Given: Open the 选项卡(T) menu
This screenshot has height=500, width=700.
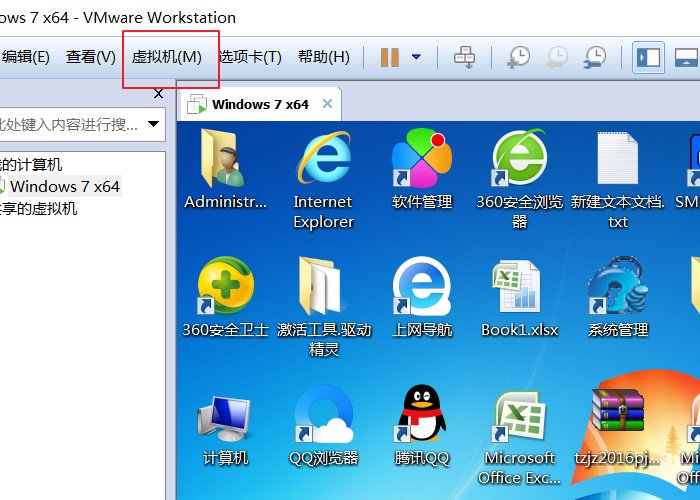Looking at the screenshot, I should tap(250, 57).
